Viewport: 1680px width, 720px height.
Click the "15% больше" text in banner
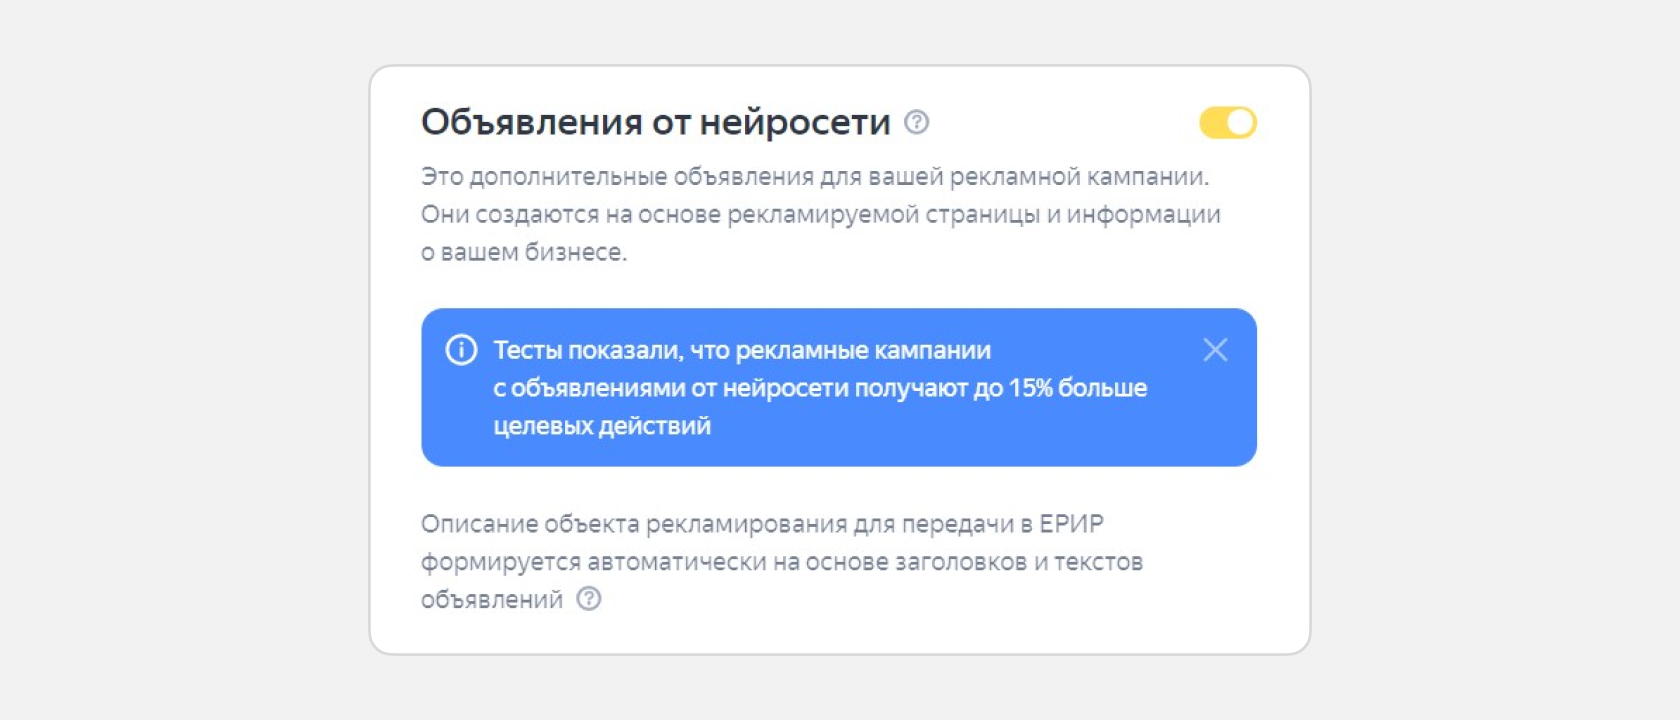1077,388
